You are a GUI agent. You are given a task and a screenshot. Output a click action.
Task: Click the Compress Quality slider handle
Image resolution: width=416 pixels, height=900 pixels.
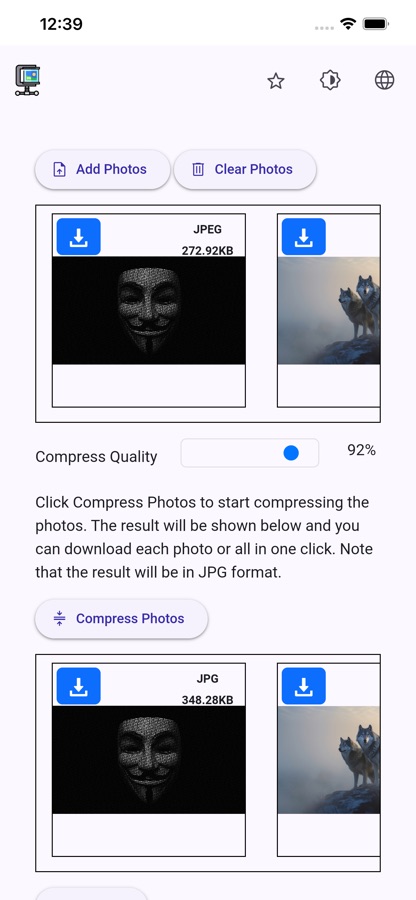[x=291, y=453]
